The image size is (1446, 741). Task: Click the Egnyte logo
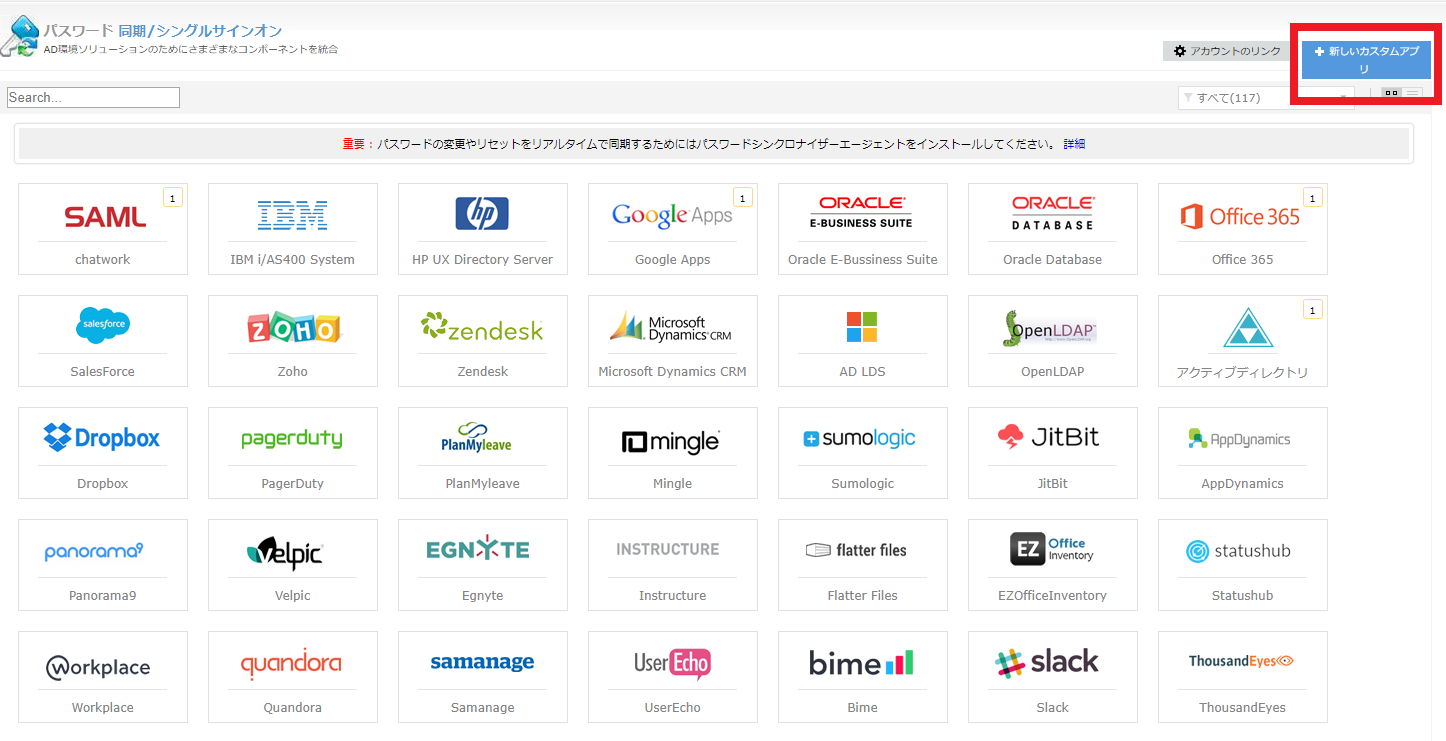[x=478, y=549]
